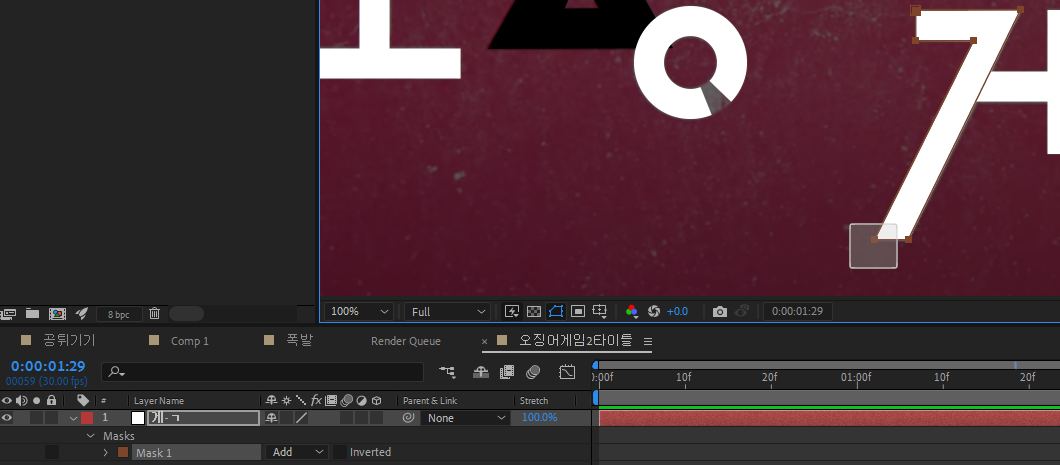Click the timeline current time 0:00:01:29

coord(48,366)
